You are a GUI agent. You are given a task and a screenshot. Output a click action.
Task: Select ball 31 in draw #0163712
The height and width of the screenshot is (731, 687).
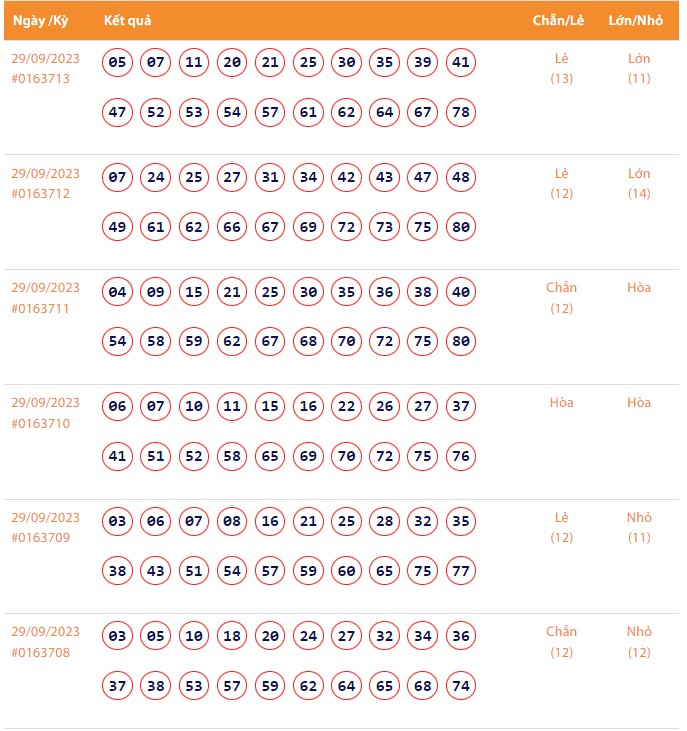click(x=270, y=178)
